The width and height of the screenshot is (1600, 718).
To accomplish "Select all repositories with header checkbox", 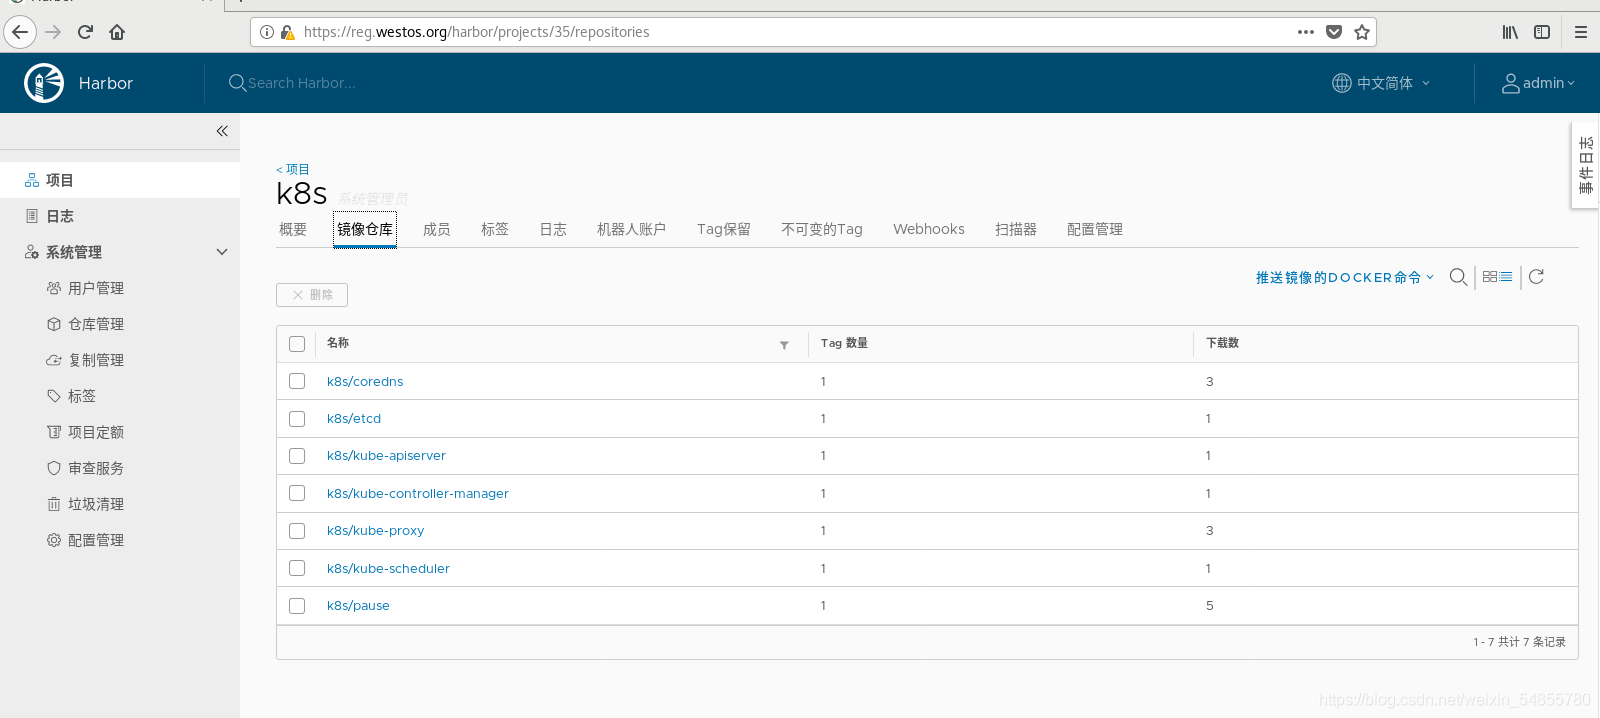I will [297, 344].
